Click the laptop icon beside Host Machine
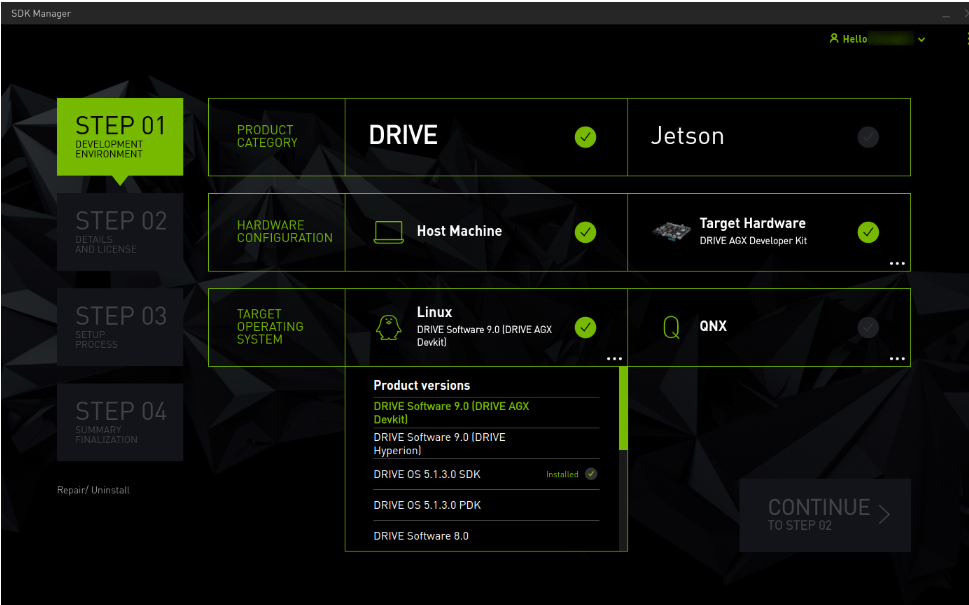Image resolution: width=969 pixels, height=605 pixels. pyautogui.click(x=390, y=231)
